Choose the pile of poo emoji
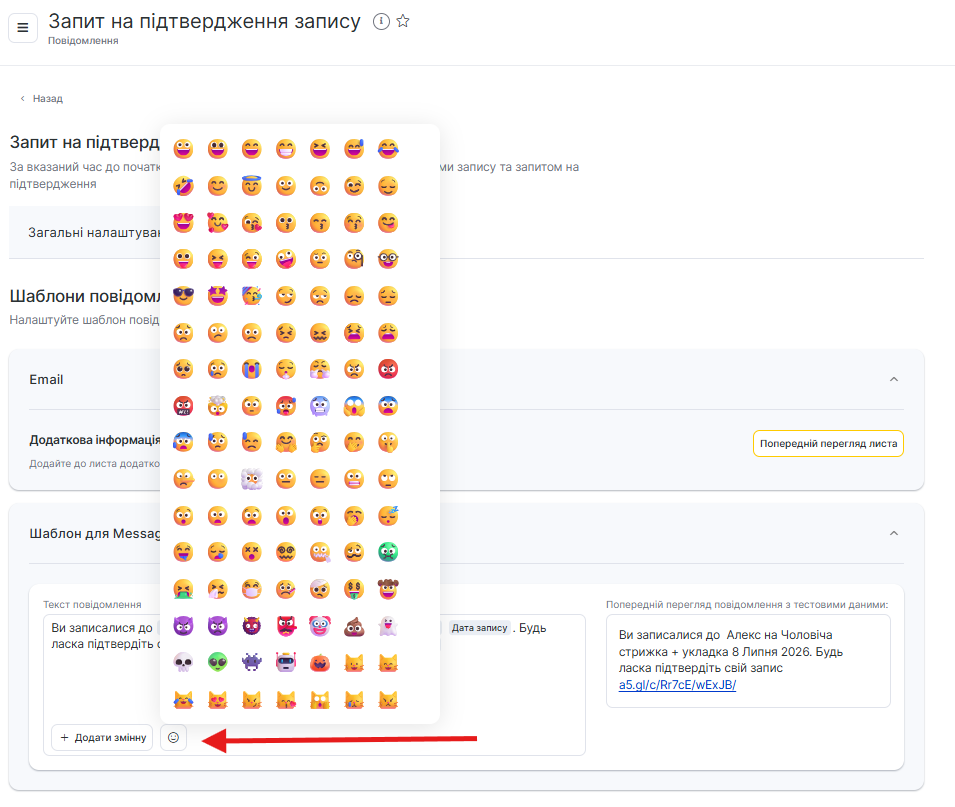 pos(354,627)
